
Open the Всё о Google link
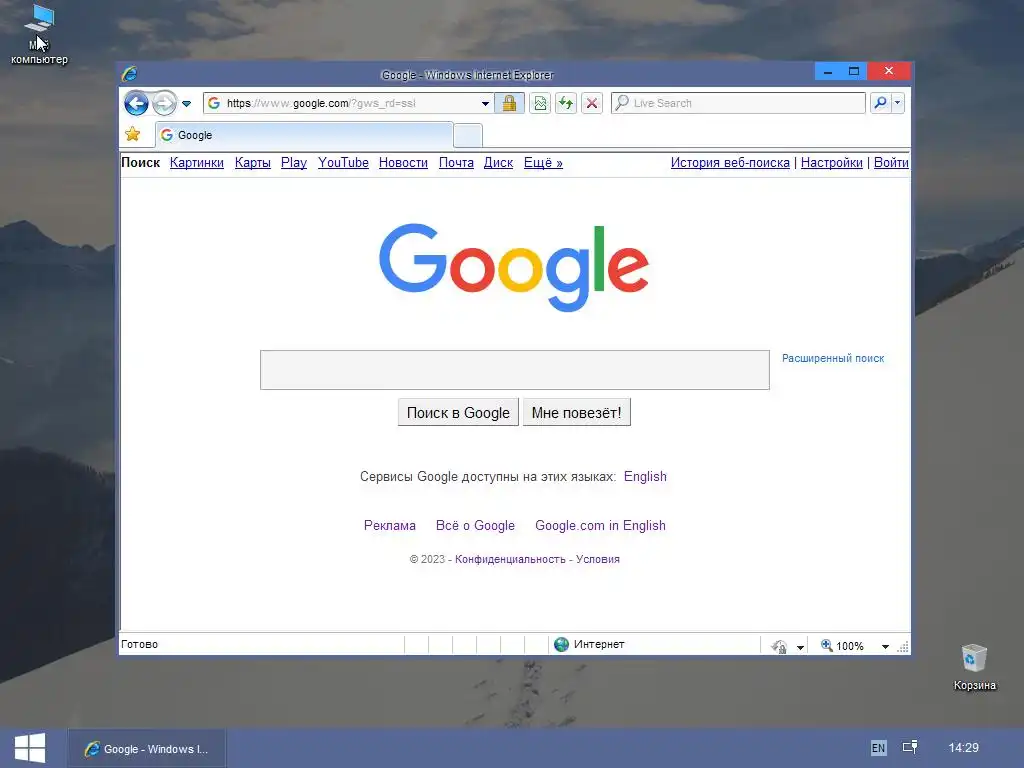point(475,525)
